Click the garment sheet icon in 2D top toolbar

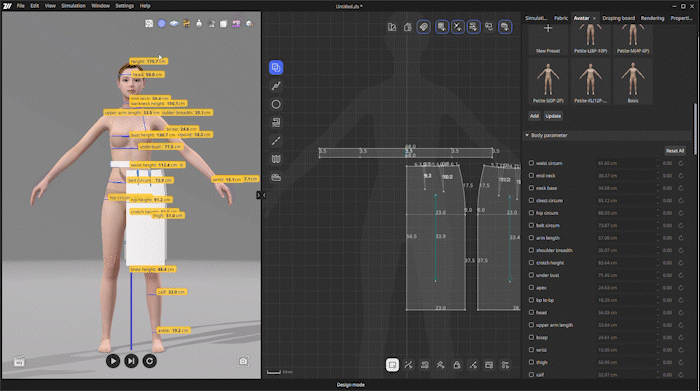[408, 27]
